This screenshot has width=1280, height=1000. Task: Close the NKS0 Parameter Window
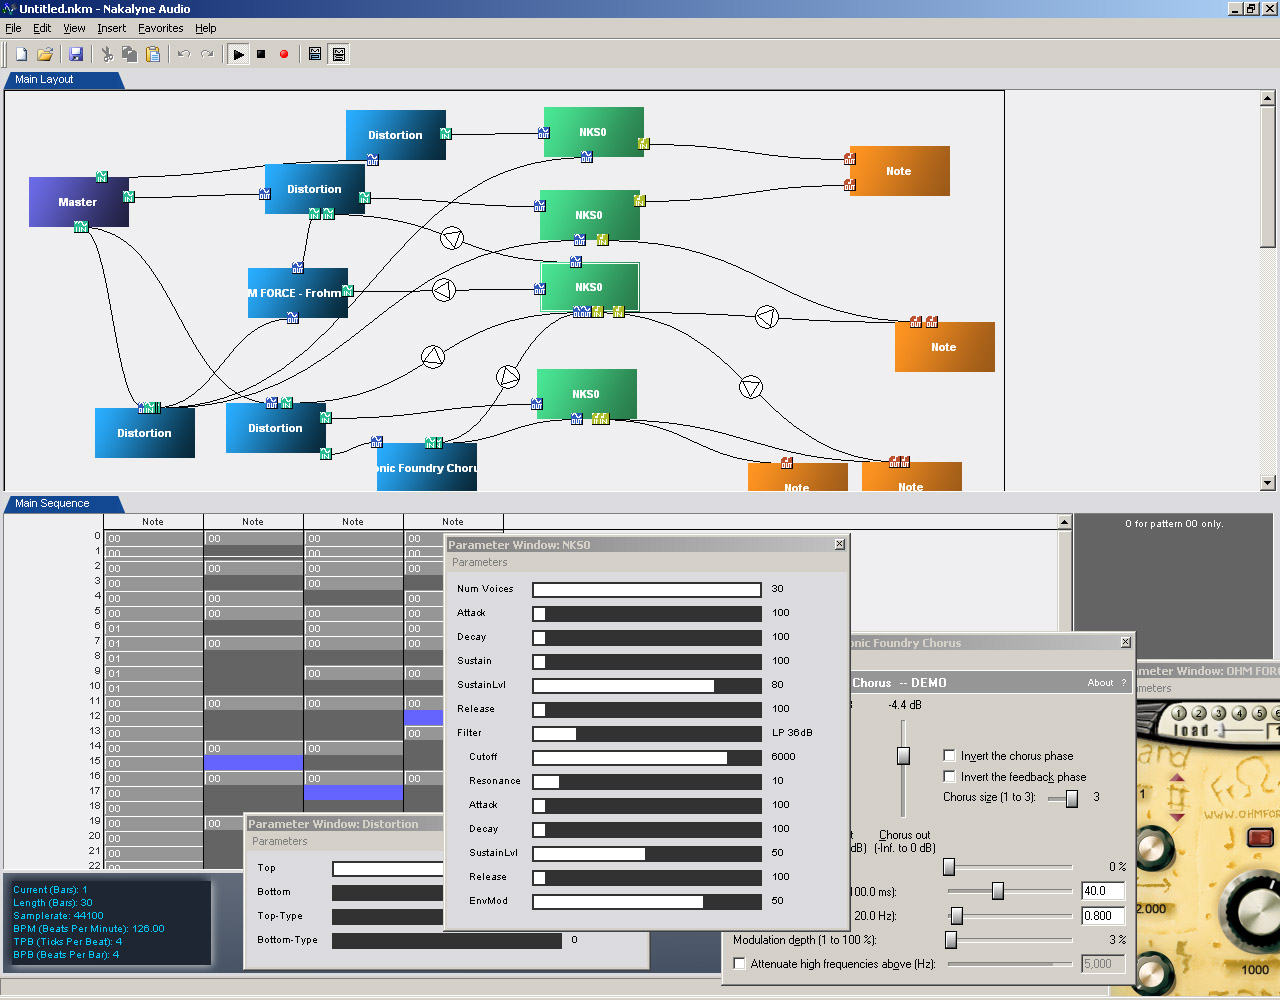click(x=839, y=544)
